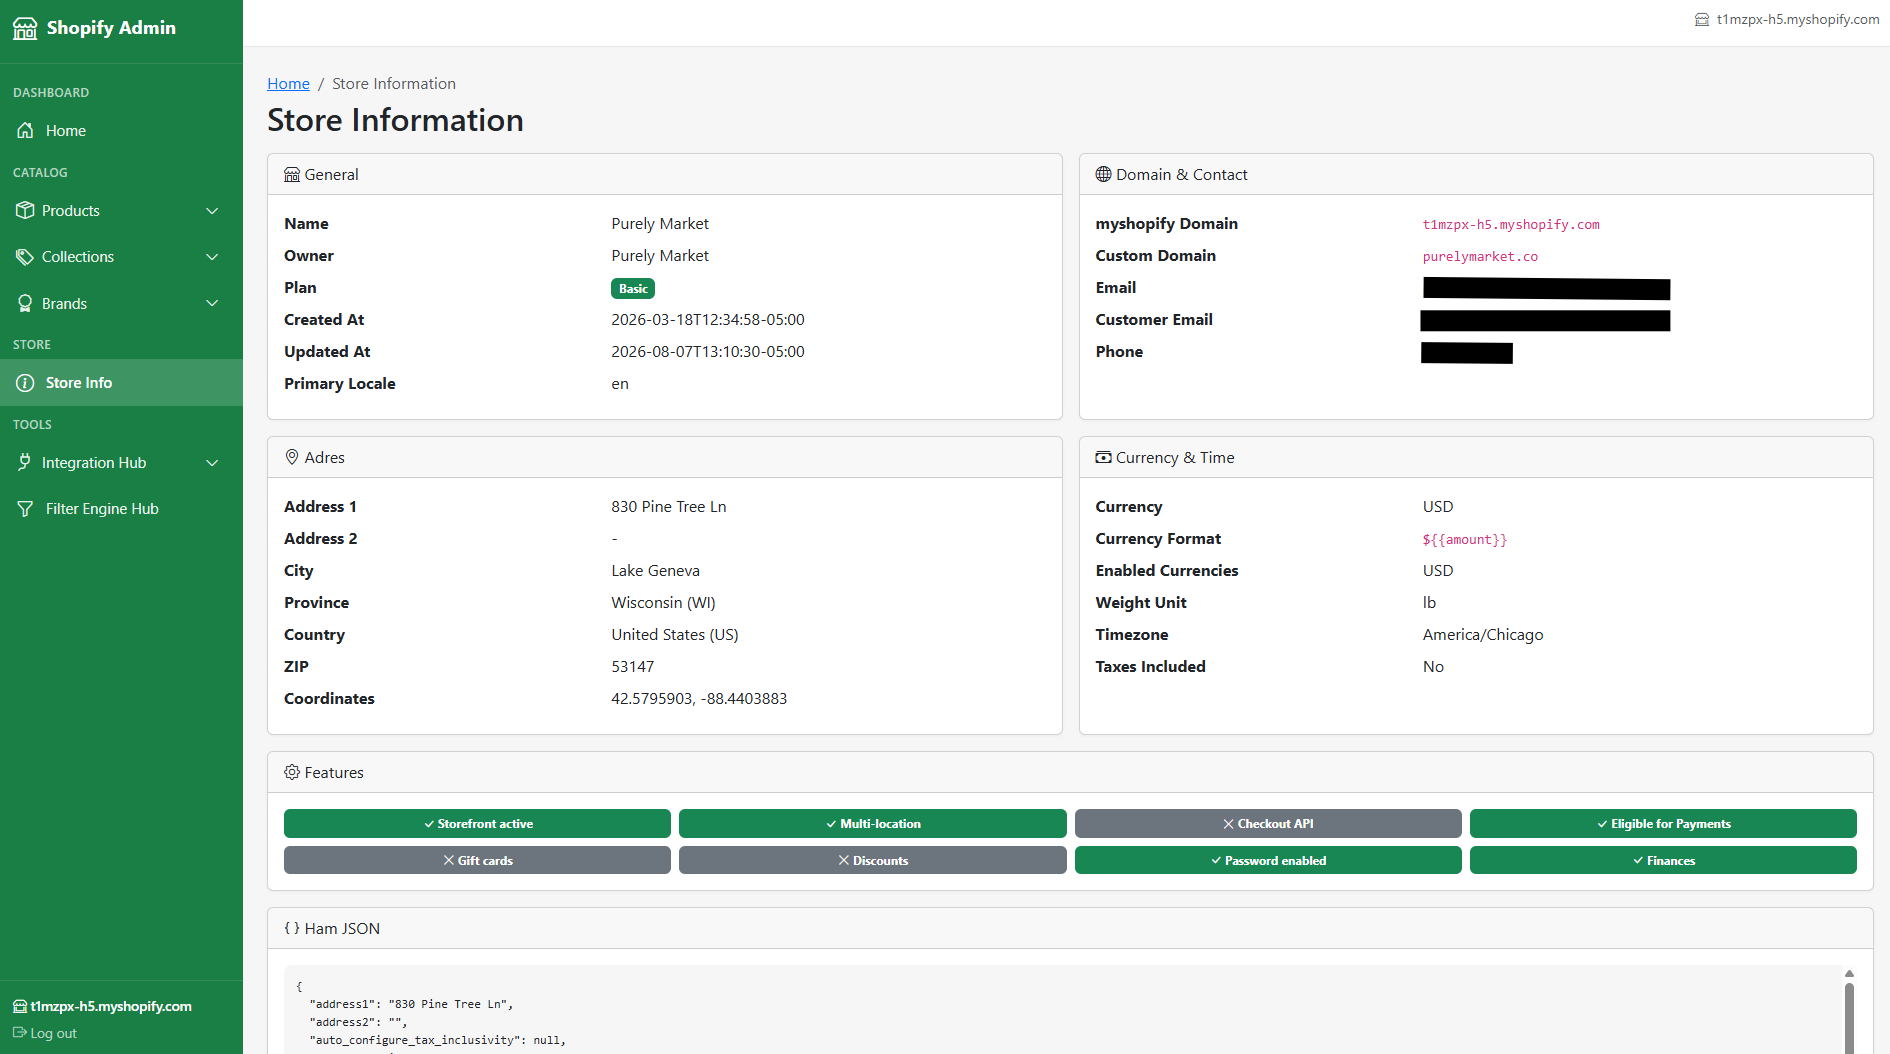
Task: Click the Shopify Admin brand title
Action: click(111, 28)
